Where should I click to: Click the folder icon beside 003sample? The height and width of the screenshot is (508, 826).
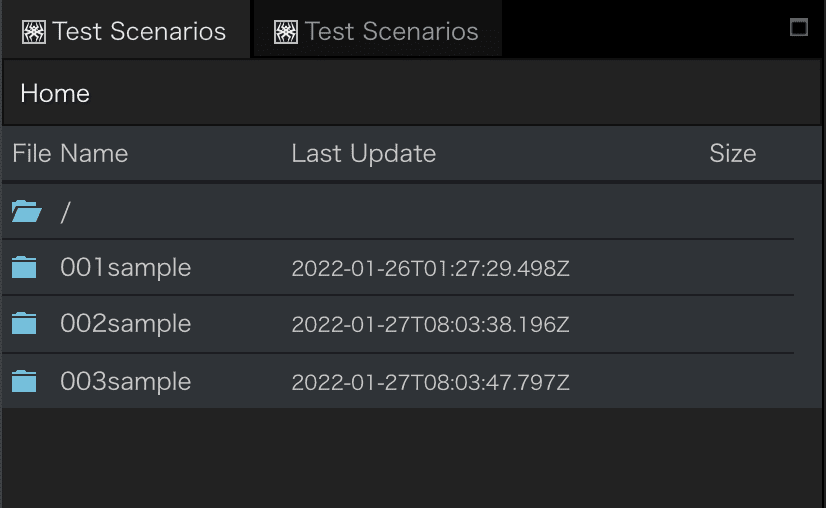(24, 382)
